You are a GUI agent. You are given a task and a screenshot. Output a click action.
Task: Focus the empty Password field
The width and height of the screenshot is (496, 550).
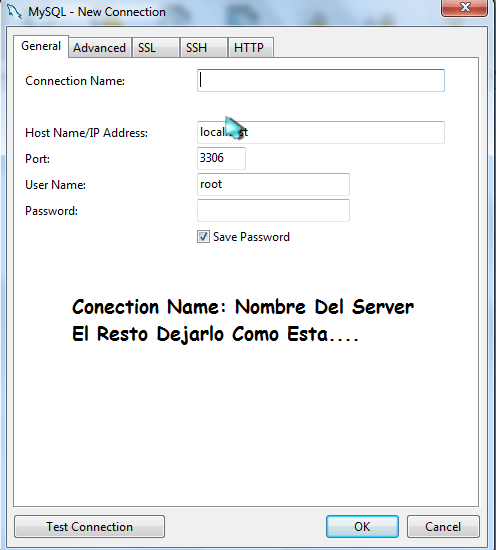(273, 210)
